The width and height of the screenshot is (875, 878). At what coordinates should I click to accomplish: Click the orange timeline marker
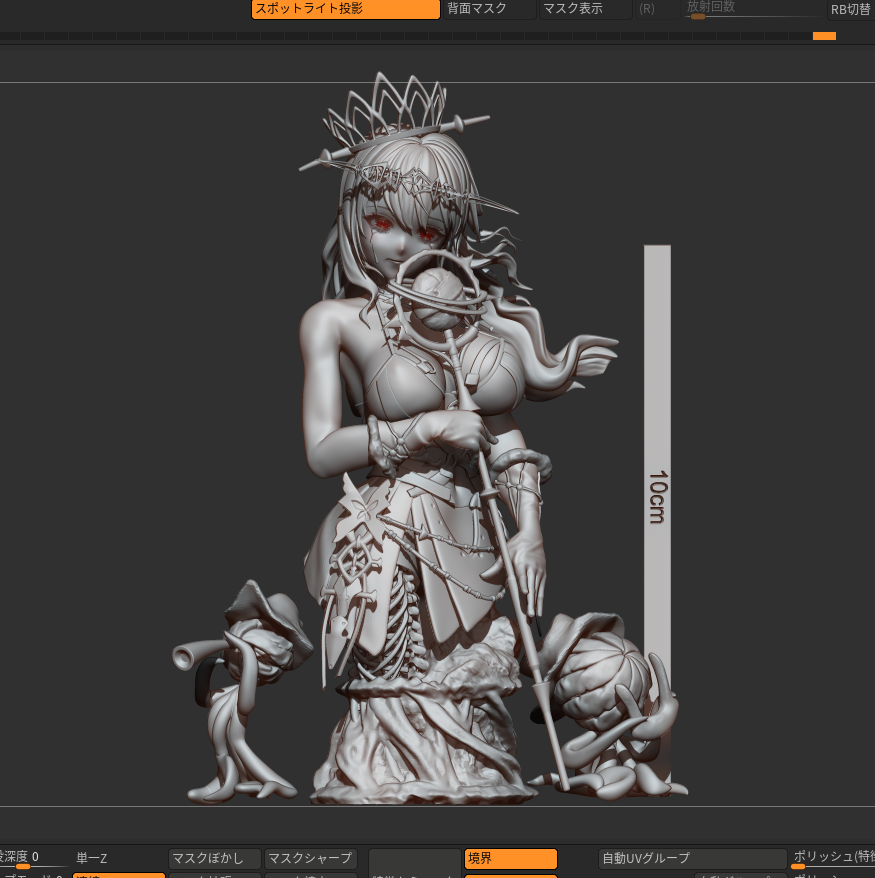coord(824,36)
